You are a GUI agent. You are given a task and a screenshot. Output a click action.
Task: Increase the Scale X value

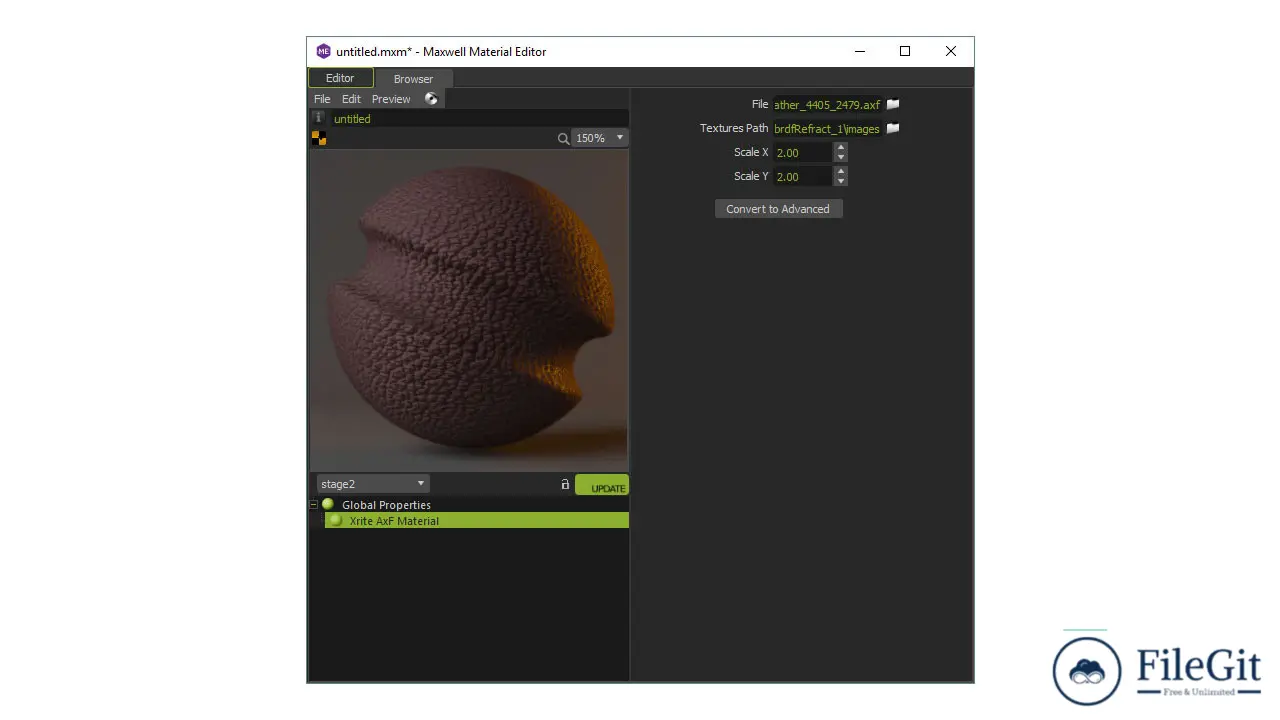coord(841,148)
